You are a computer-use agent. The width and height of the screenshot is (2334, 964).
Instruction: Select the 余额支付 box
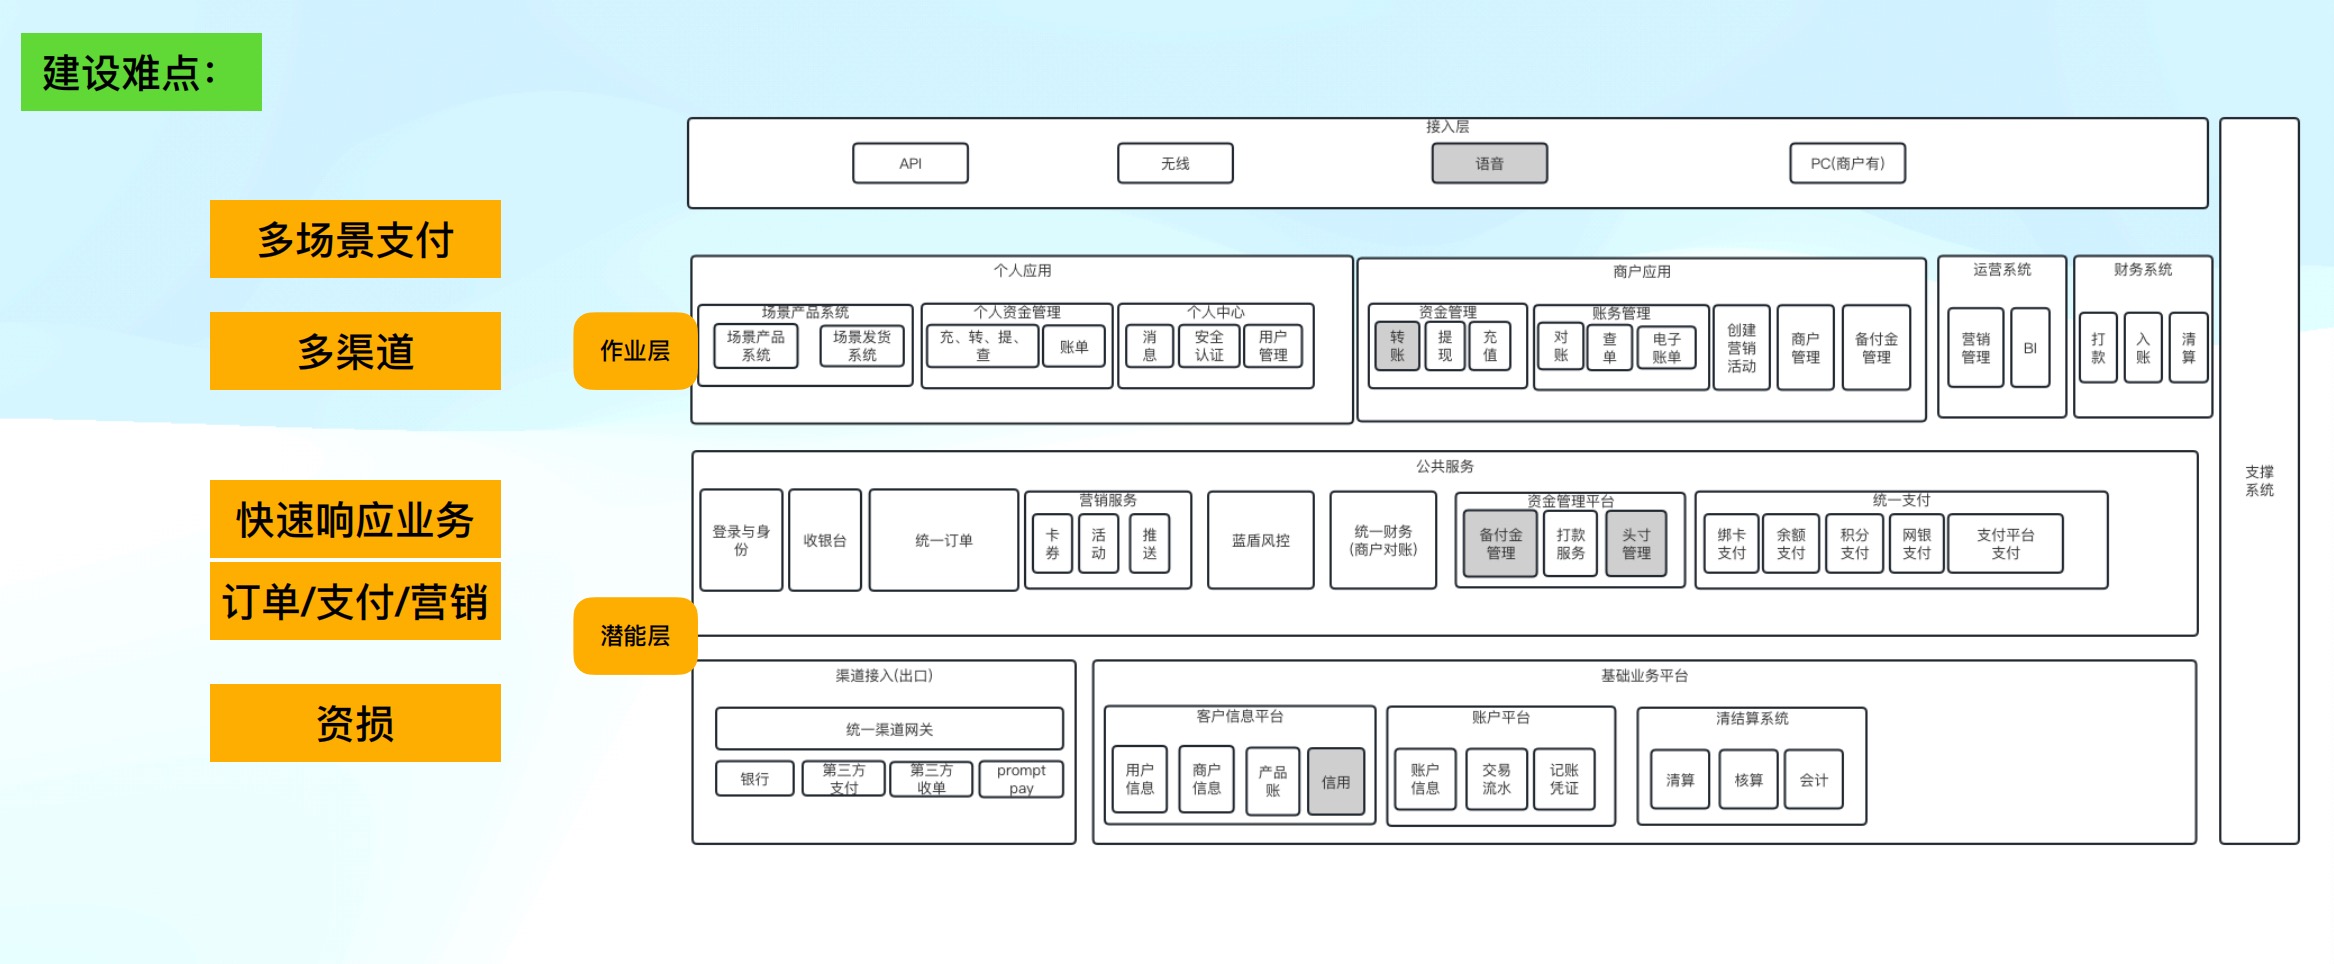(x=1791, y=543)
